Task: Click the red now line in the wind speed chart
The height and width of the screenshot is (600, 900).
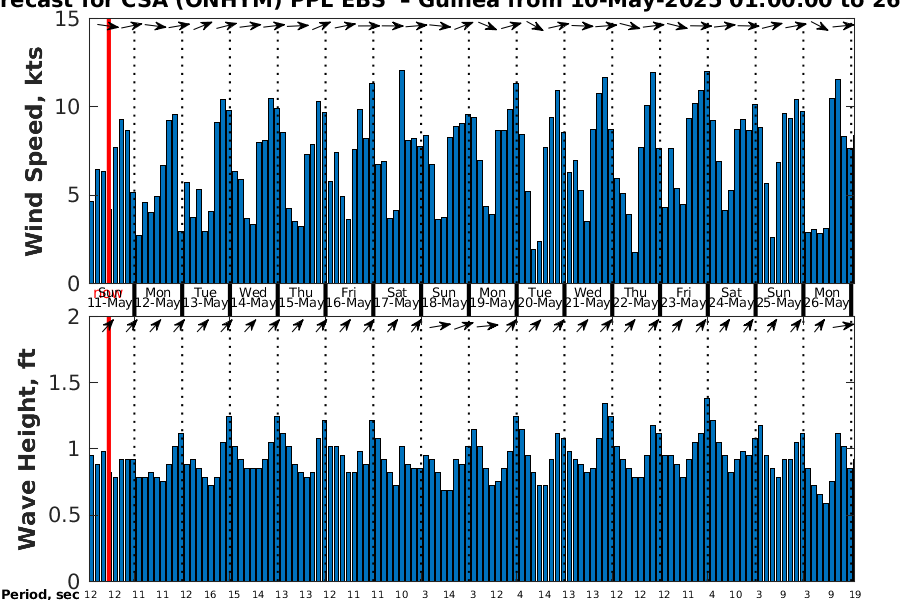Action: point(108,151)
